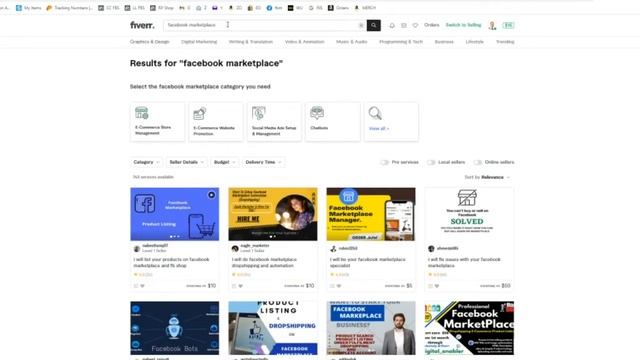The image size is (640, 360).
Task: Open 'dropshipping and automation' gig title
Action: pyautogui.click(x=264, y=262)
